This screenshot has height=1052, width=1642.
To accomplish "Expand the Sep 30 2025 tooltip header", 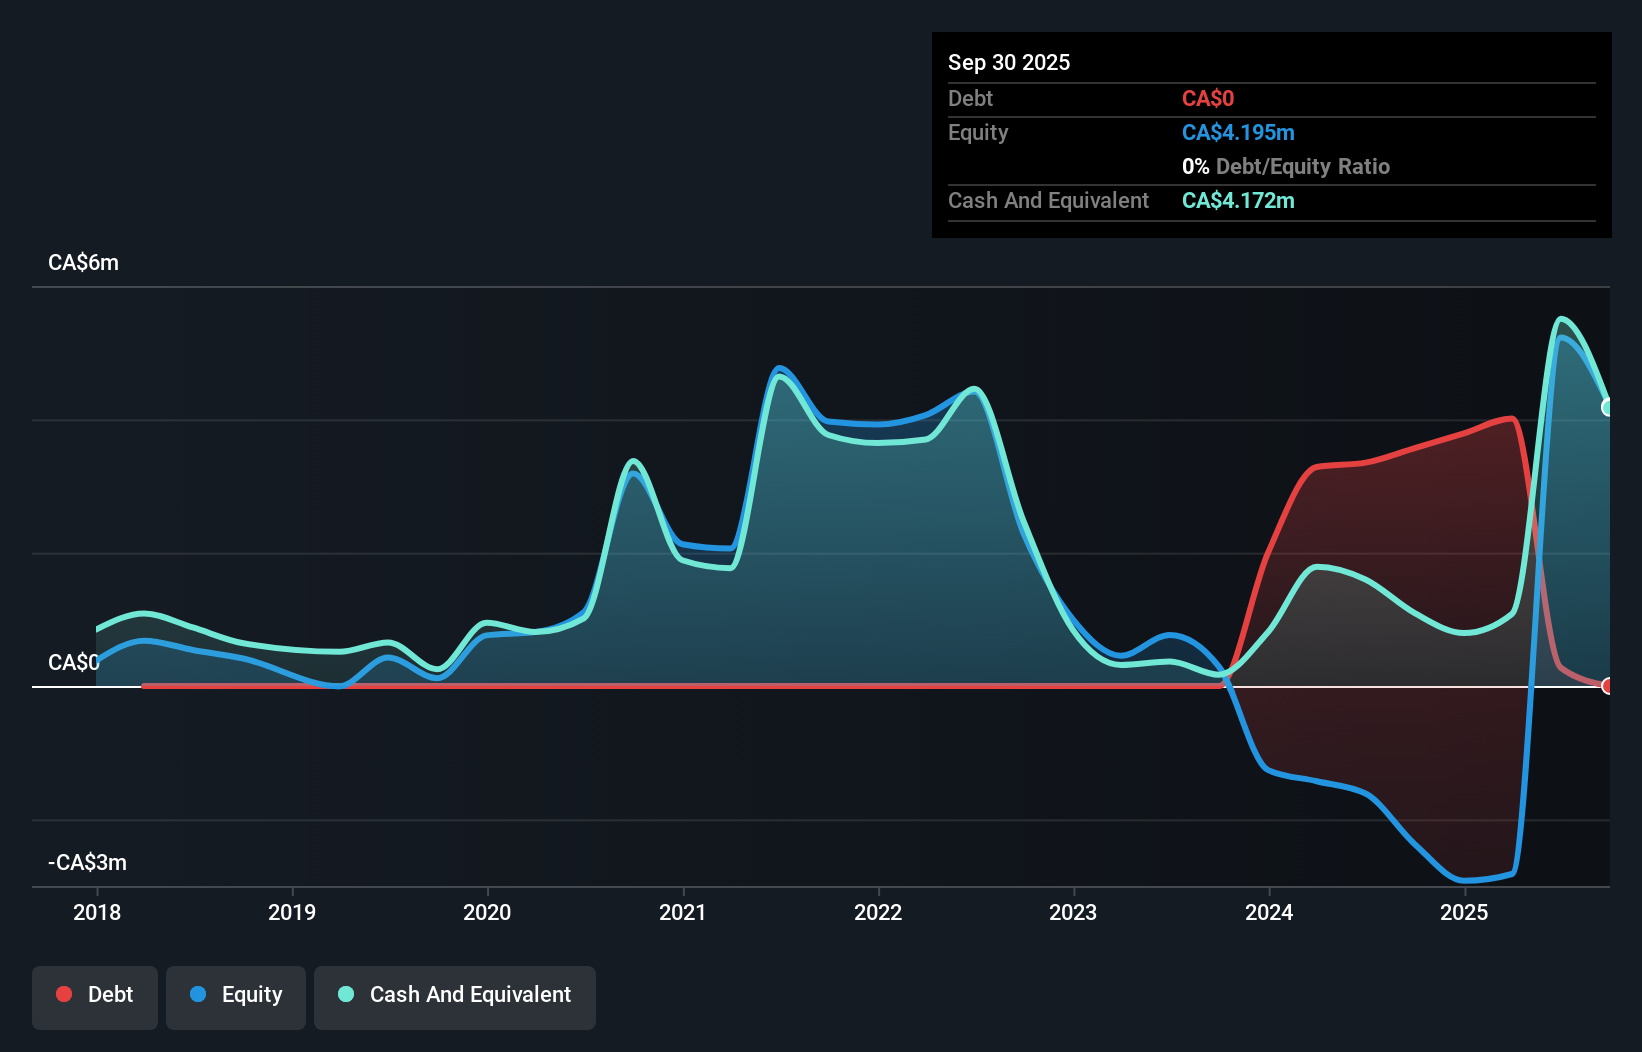I will coord(1009,62).
